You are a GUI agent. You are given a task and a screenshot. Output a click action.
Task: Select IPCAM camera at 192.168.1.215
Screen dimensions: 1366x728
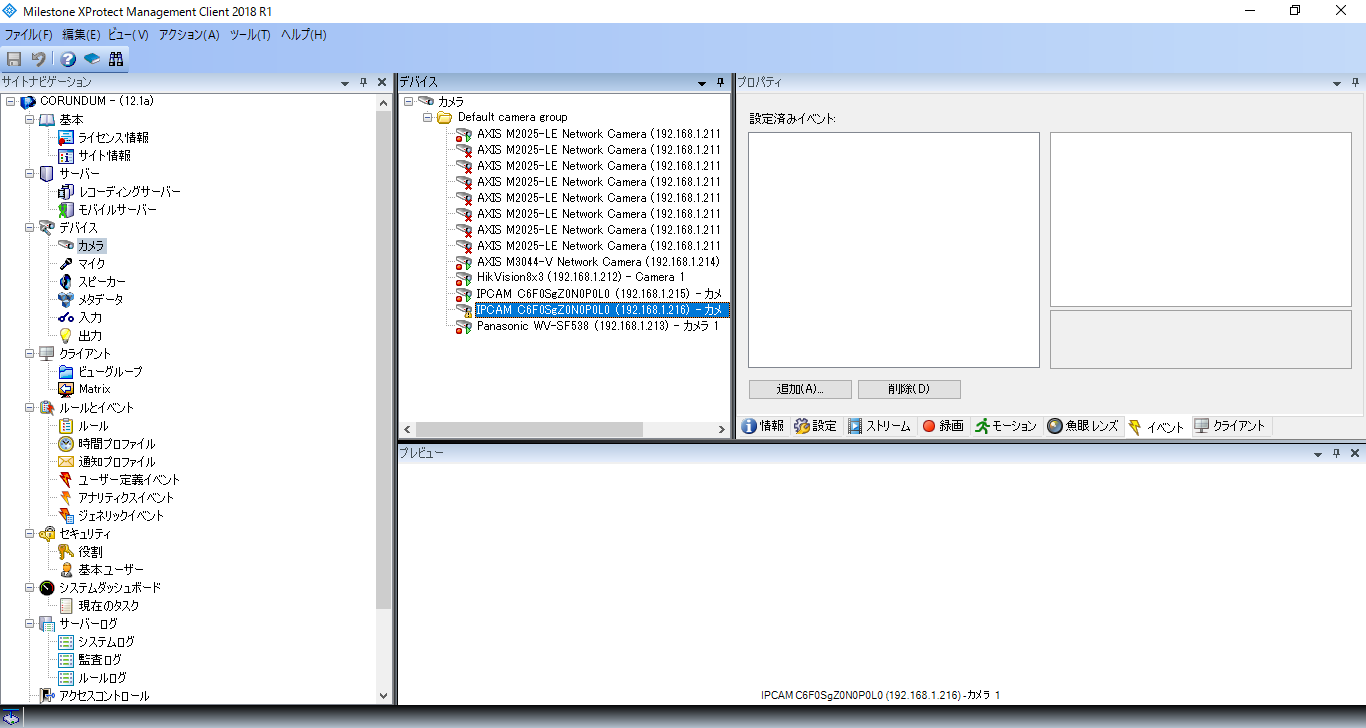pyautogui.click(x=598, y=294)
